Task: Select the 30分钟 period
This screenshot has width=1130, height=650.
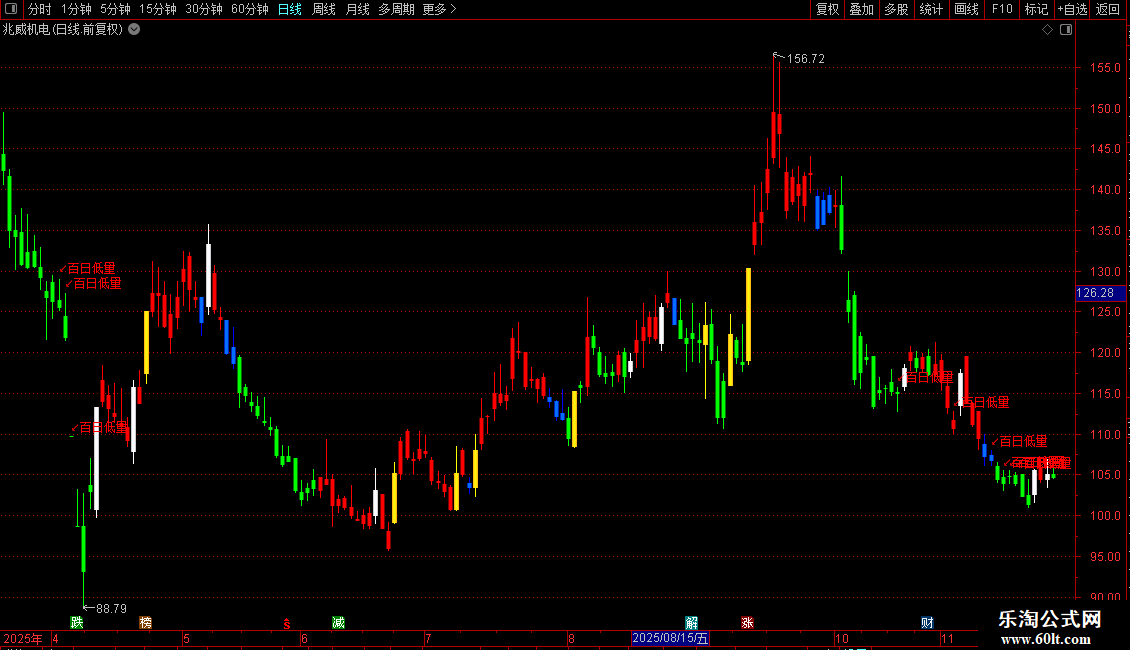Action: point(203,9)
